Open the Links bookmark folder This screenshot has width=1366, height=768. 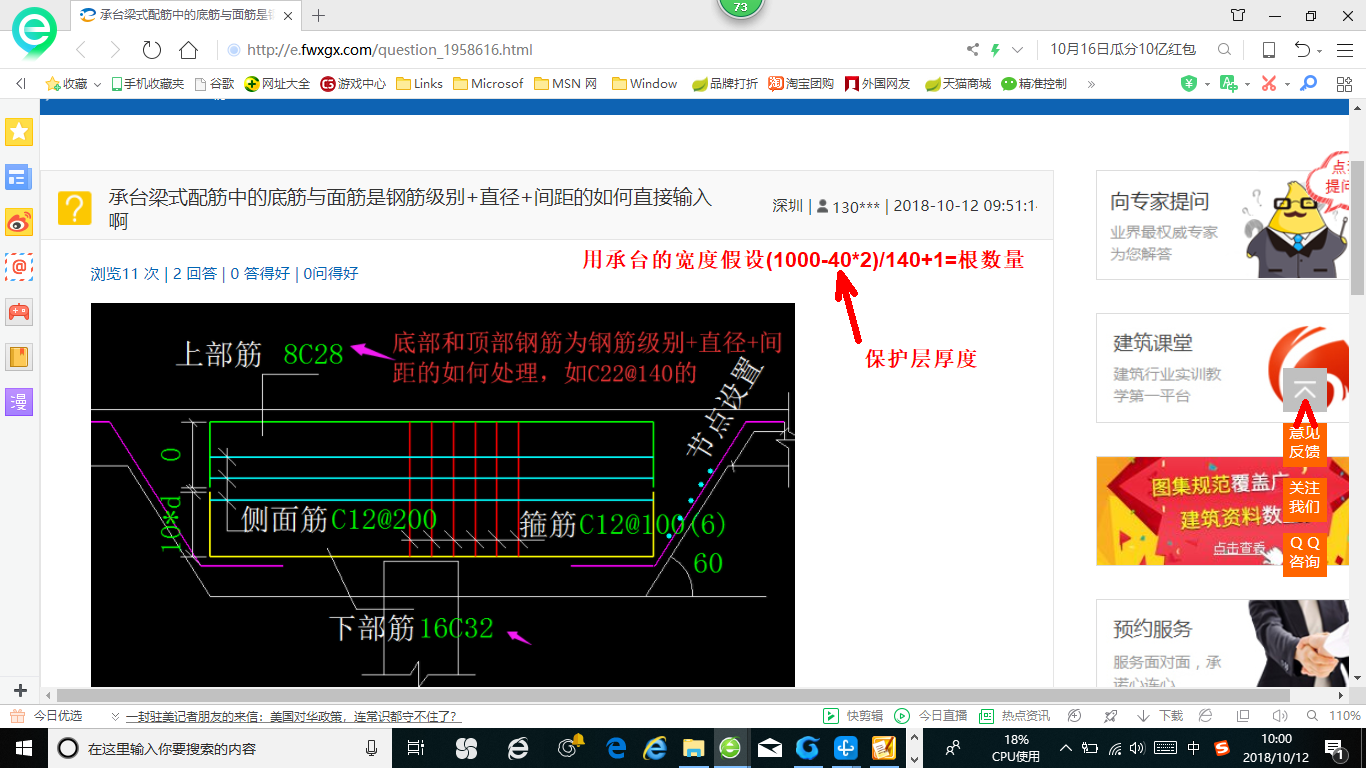(x=420, y=84)
